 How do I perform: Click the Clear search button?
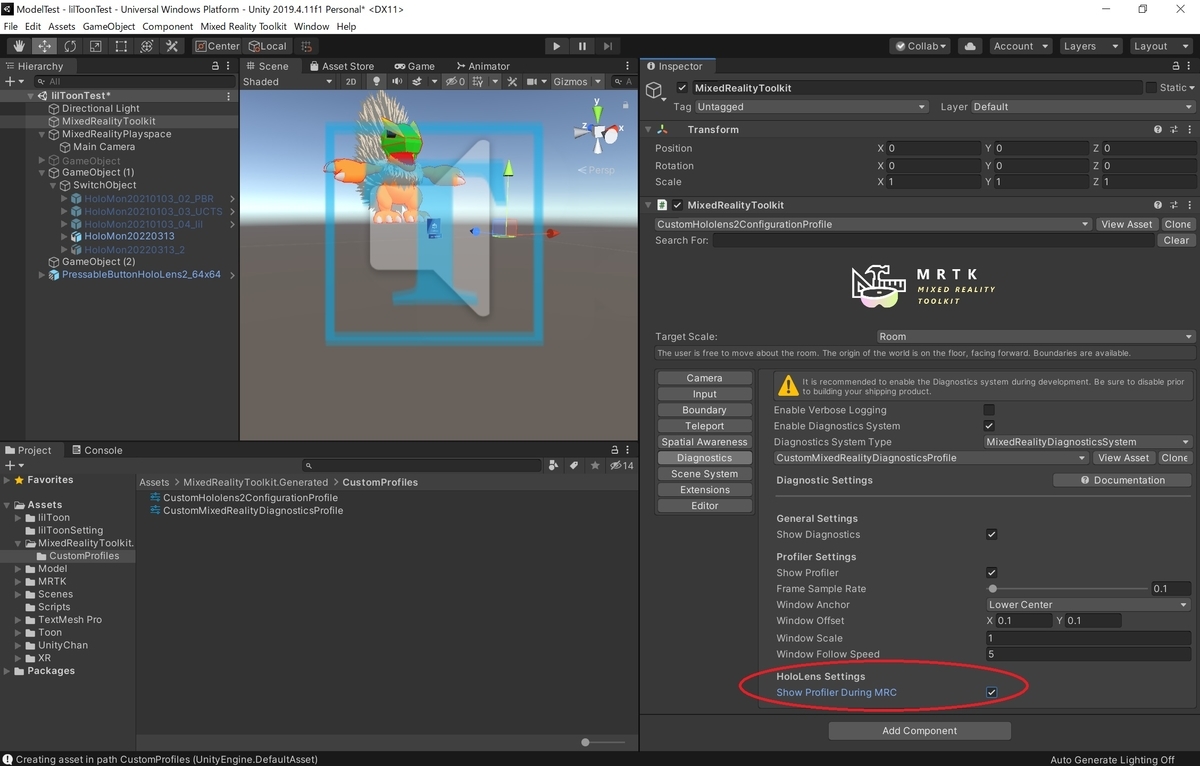point(1176,240)
